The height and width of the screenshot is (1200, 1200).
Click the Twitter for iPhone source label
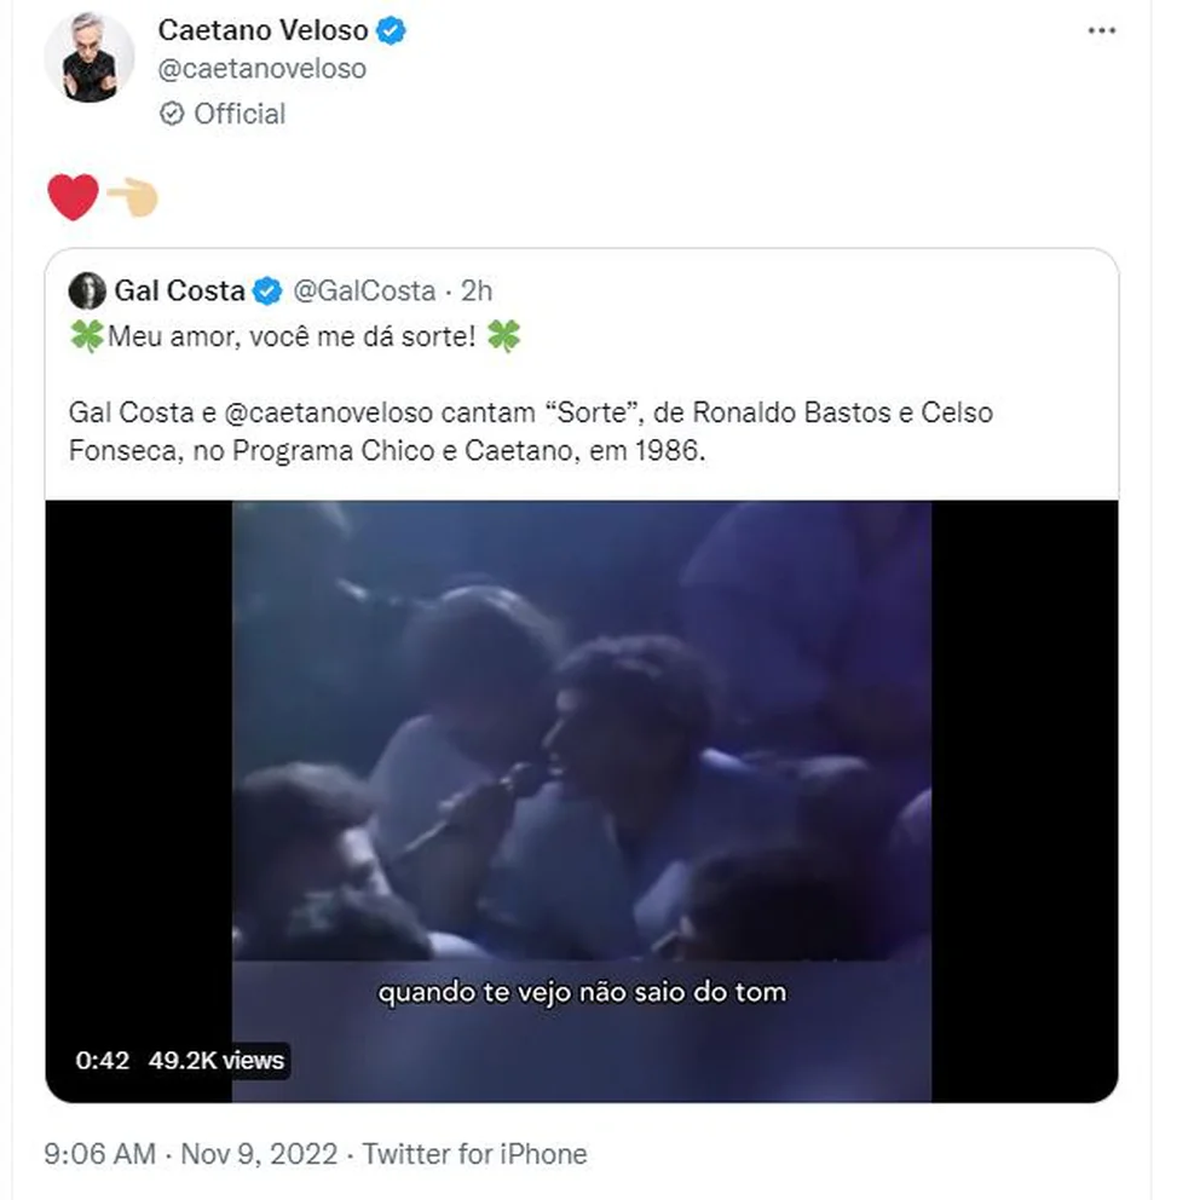pyautogui.click(x=474, y=1154)
